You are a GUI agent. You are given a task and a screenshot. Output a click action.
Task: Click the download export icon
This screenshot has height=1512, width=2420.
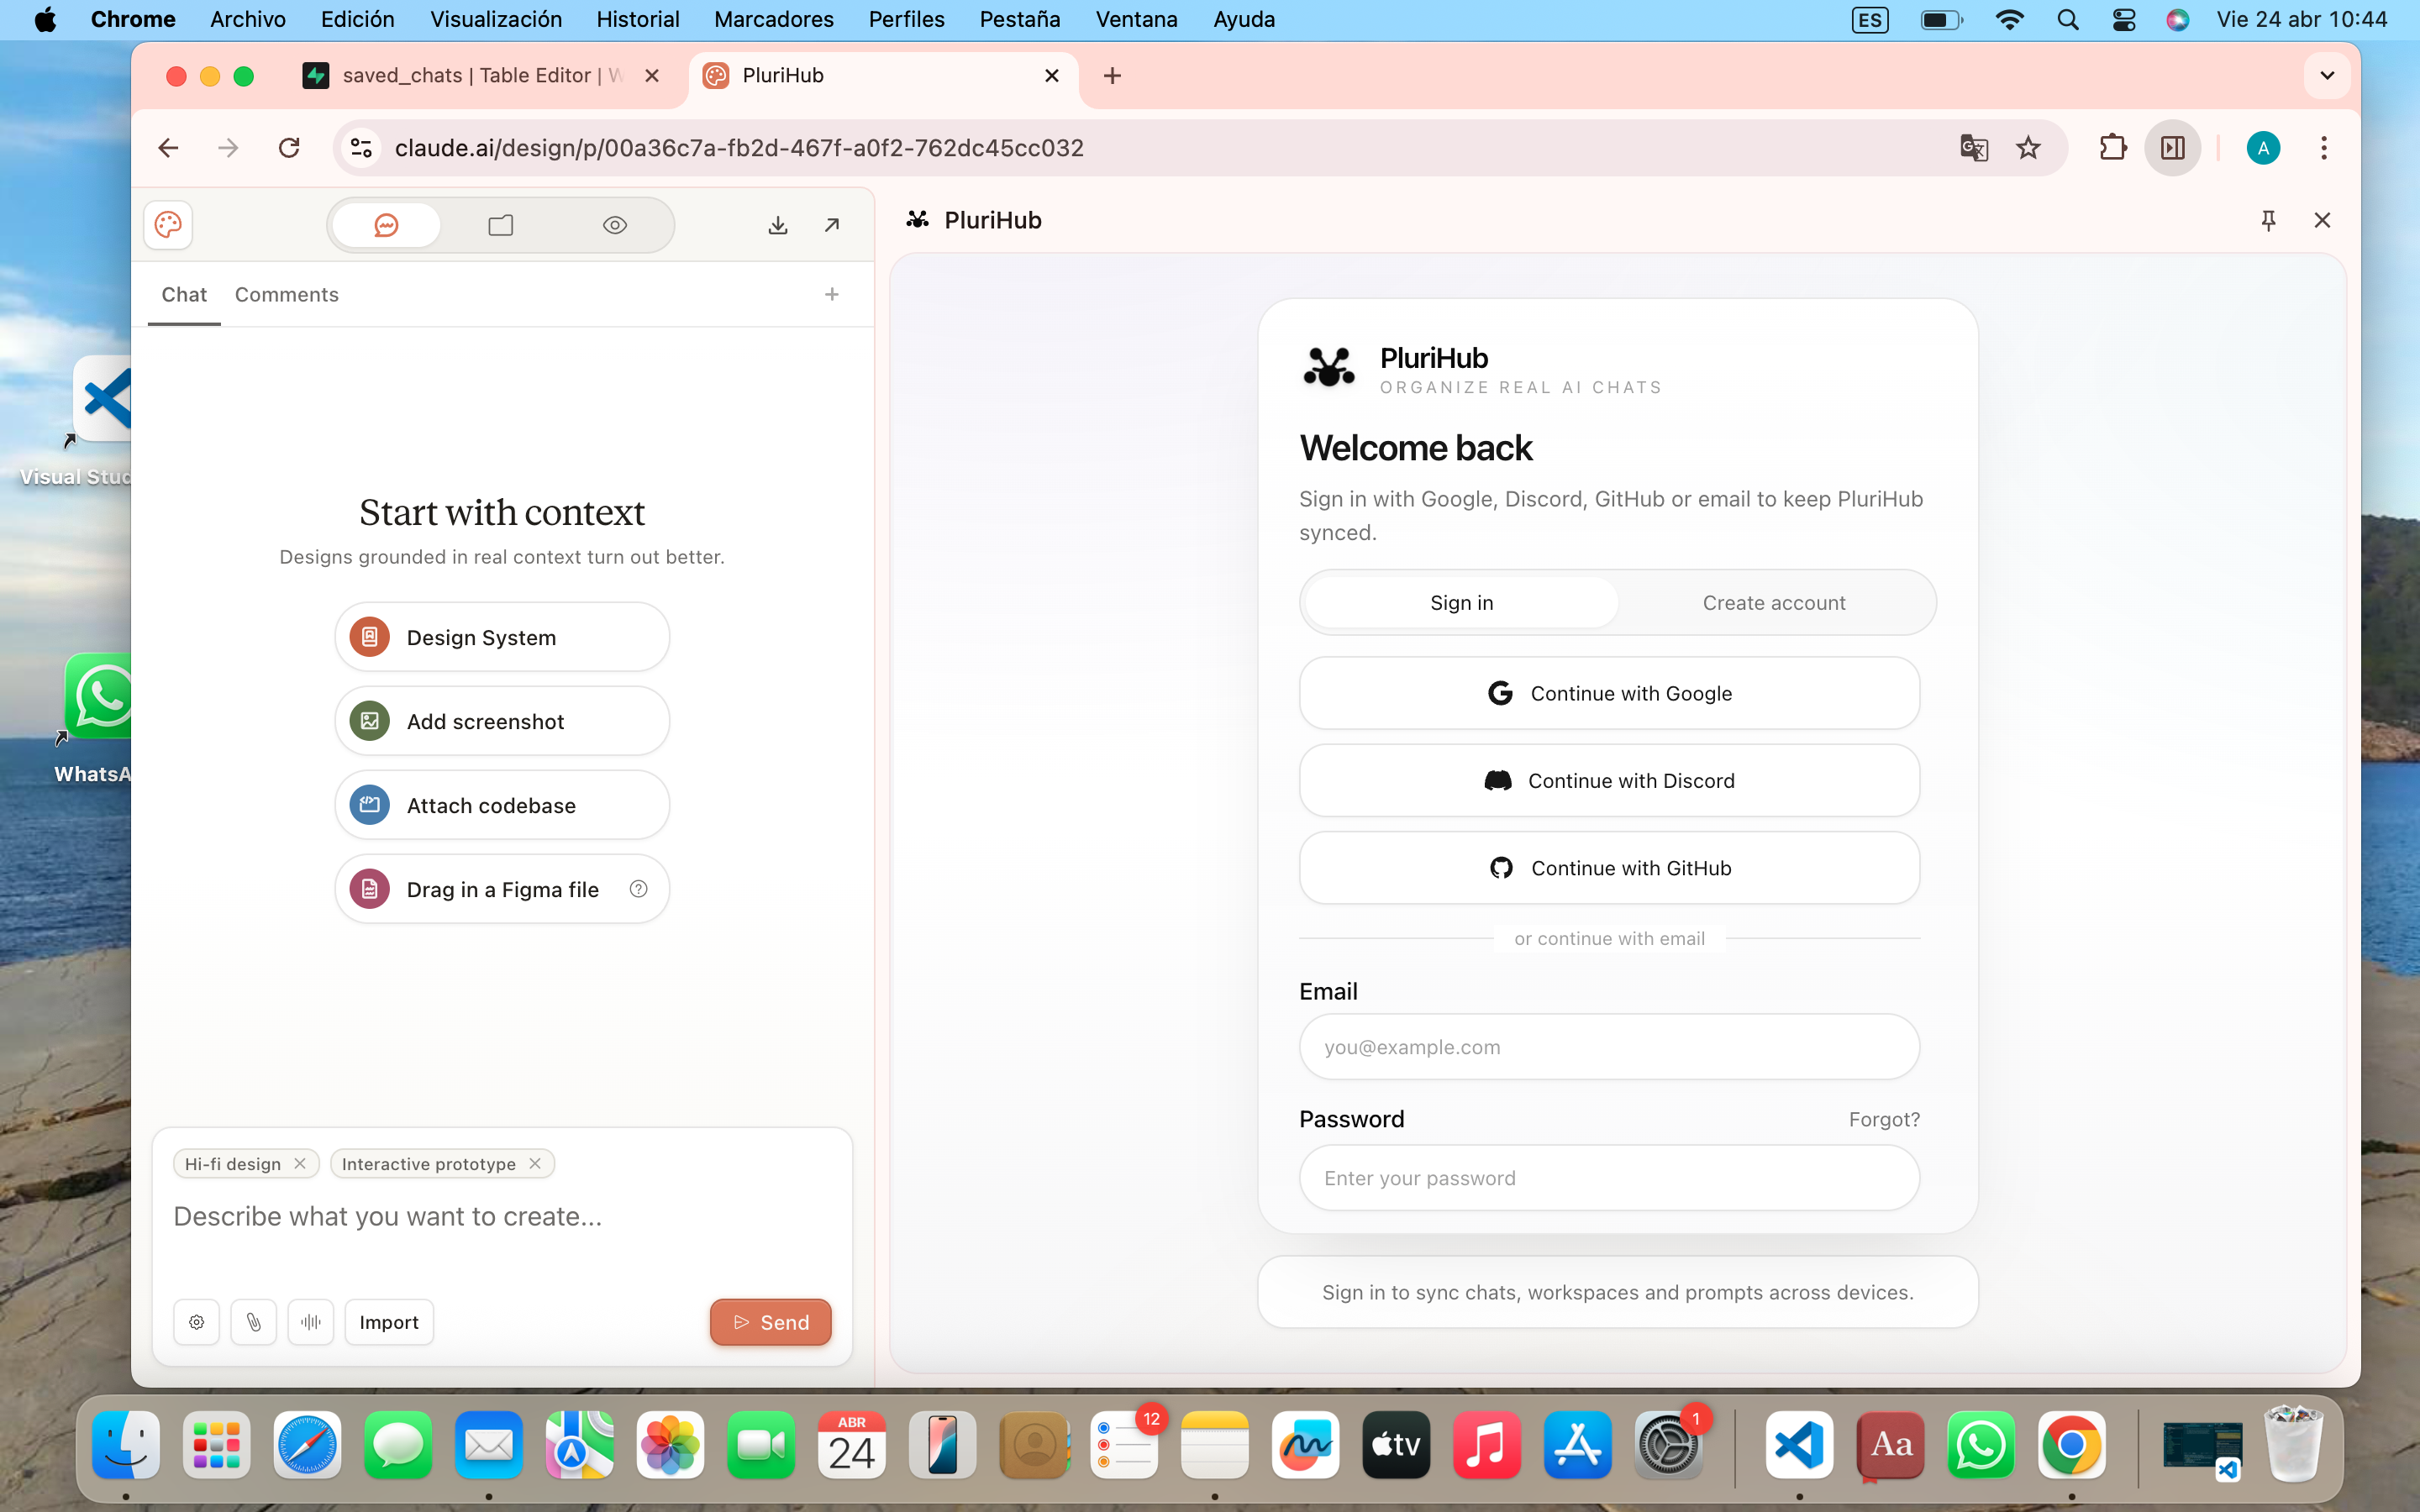point(778,225)
